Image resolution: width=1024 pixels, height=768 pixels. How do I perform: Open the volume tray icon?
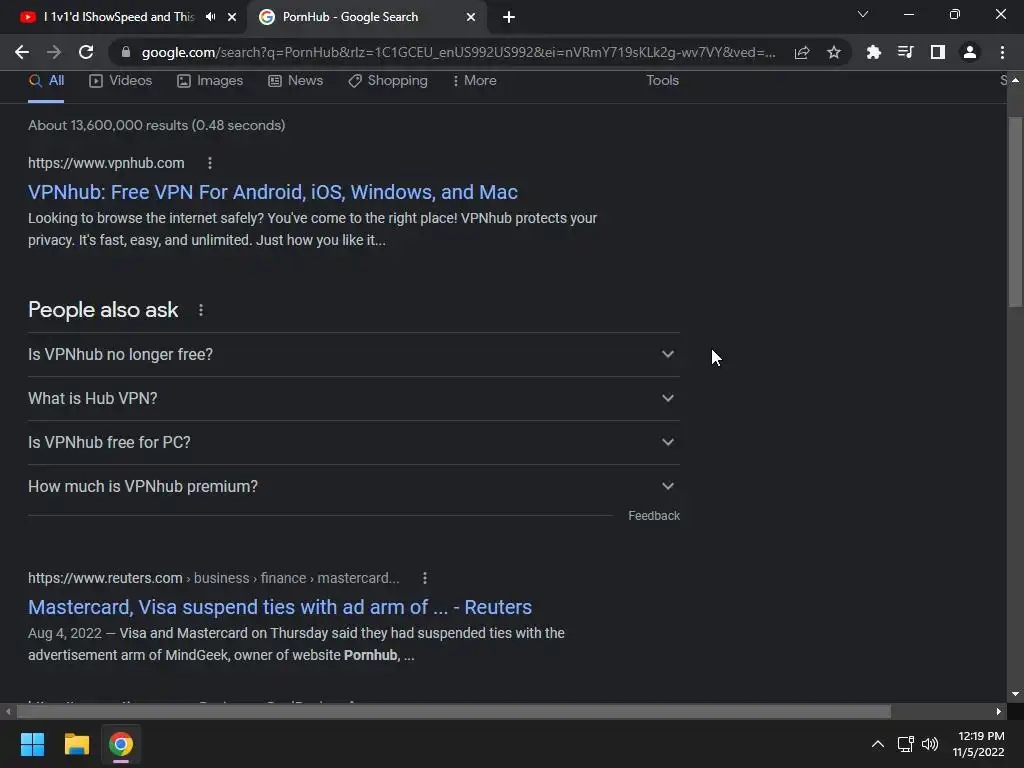pyautogui.click(x=930, y=744)
